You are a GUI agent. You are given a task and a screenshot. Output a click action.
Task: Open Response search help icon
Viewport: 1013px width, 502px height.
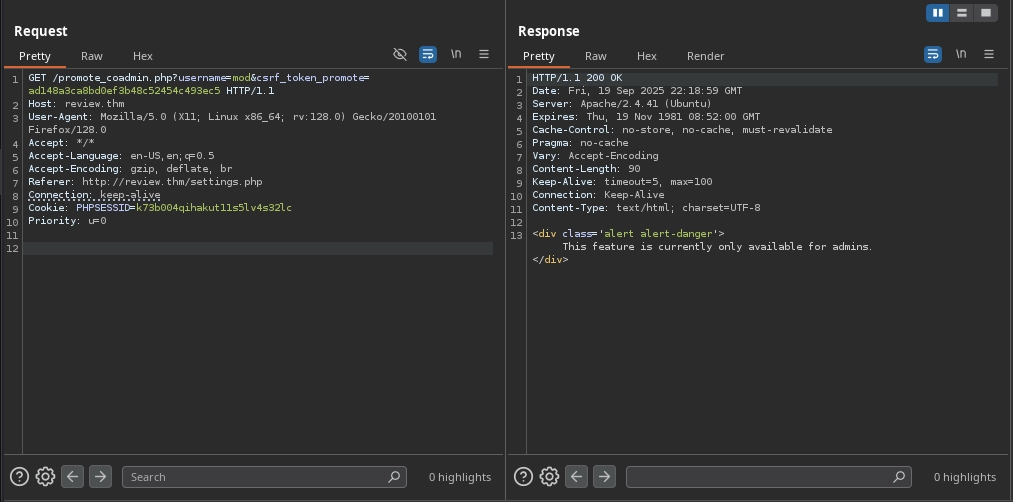(524, 477)
